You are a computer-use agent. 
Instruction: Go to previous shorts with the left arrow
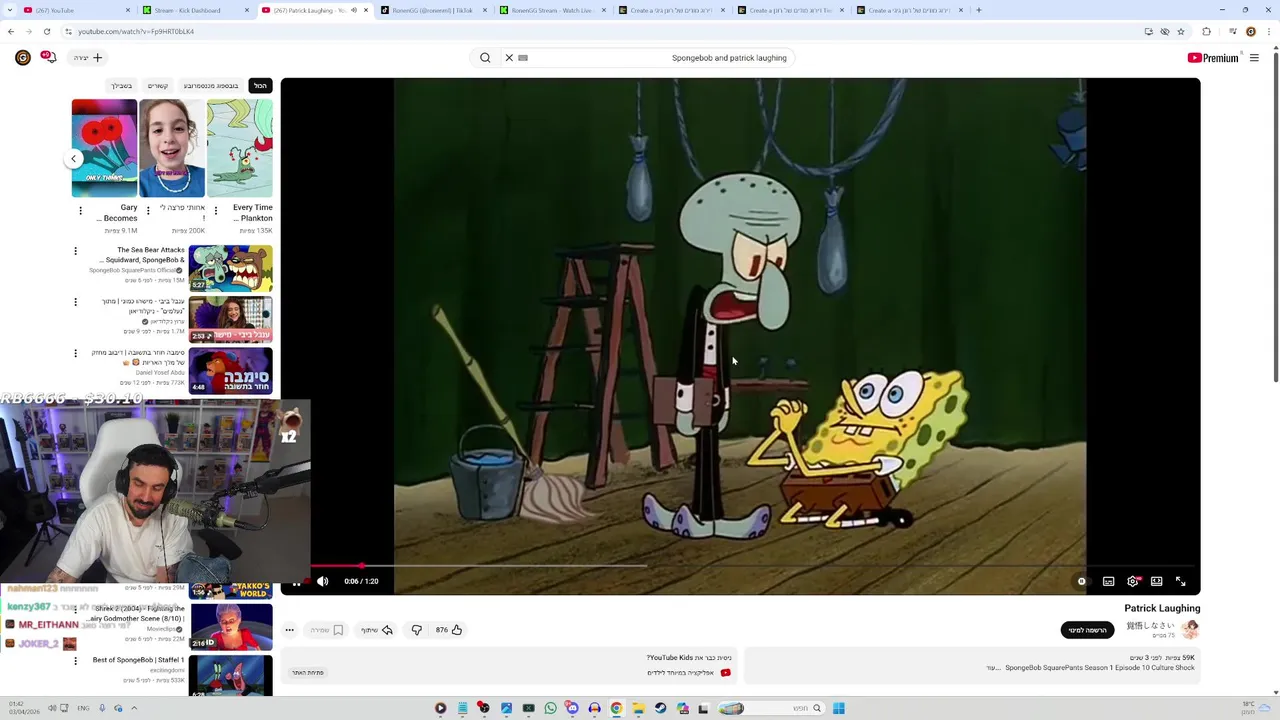[x=73, y=159]
